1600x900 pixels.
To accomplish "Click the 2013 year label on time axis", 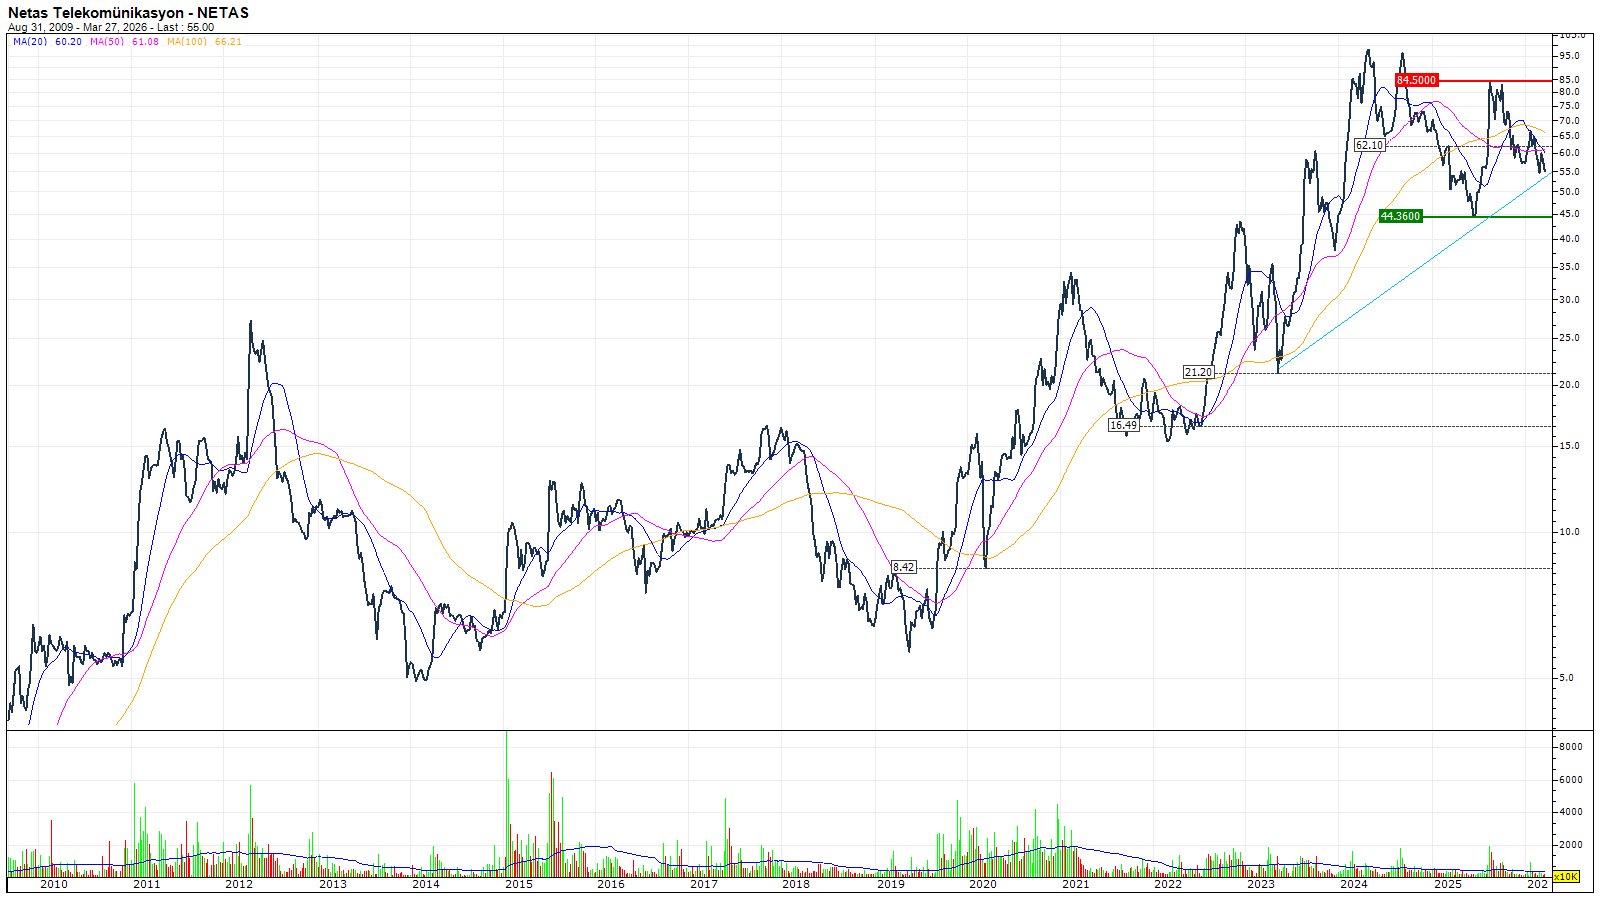I will coord(333,884).
